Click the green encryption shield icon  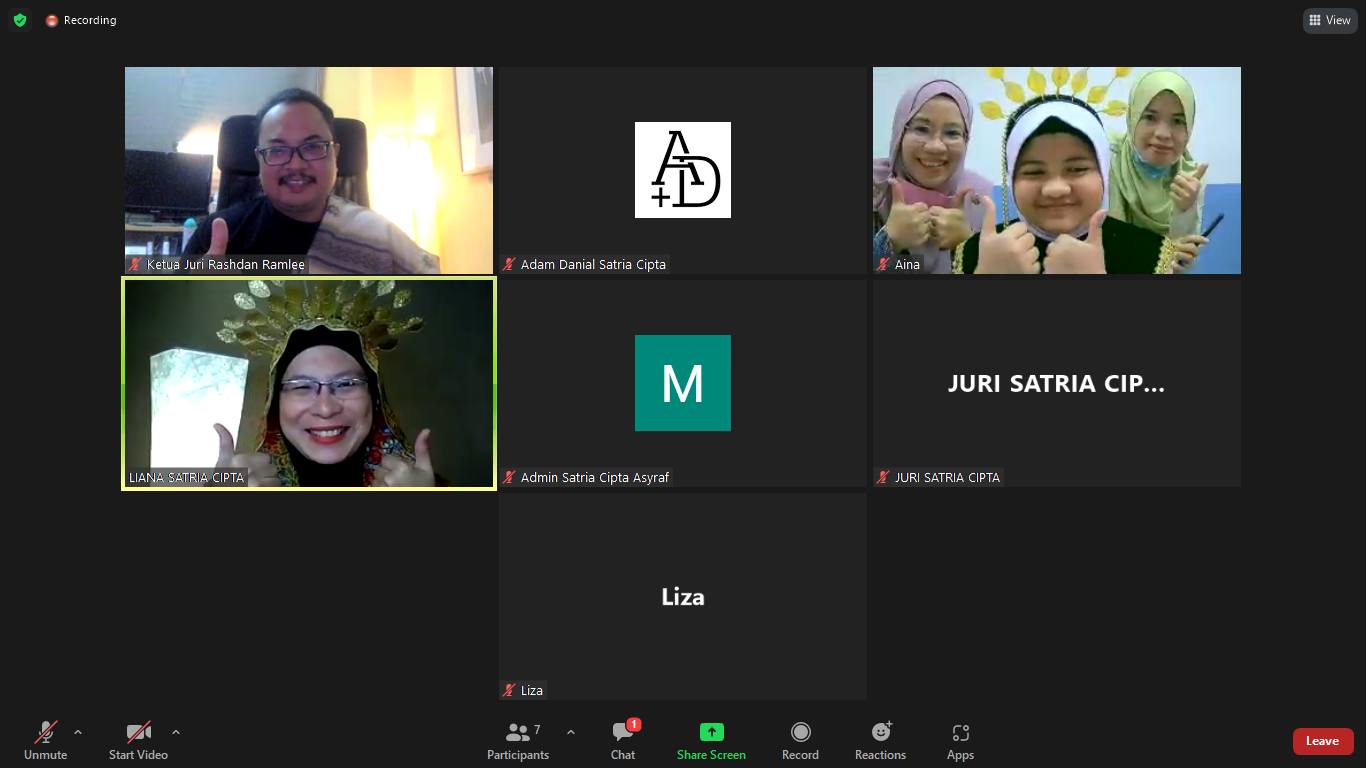point(20,20)
